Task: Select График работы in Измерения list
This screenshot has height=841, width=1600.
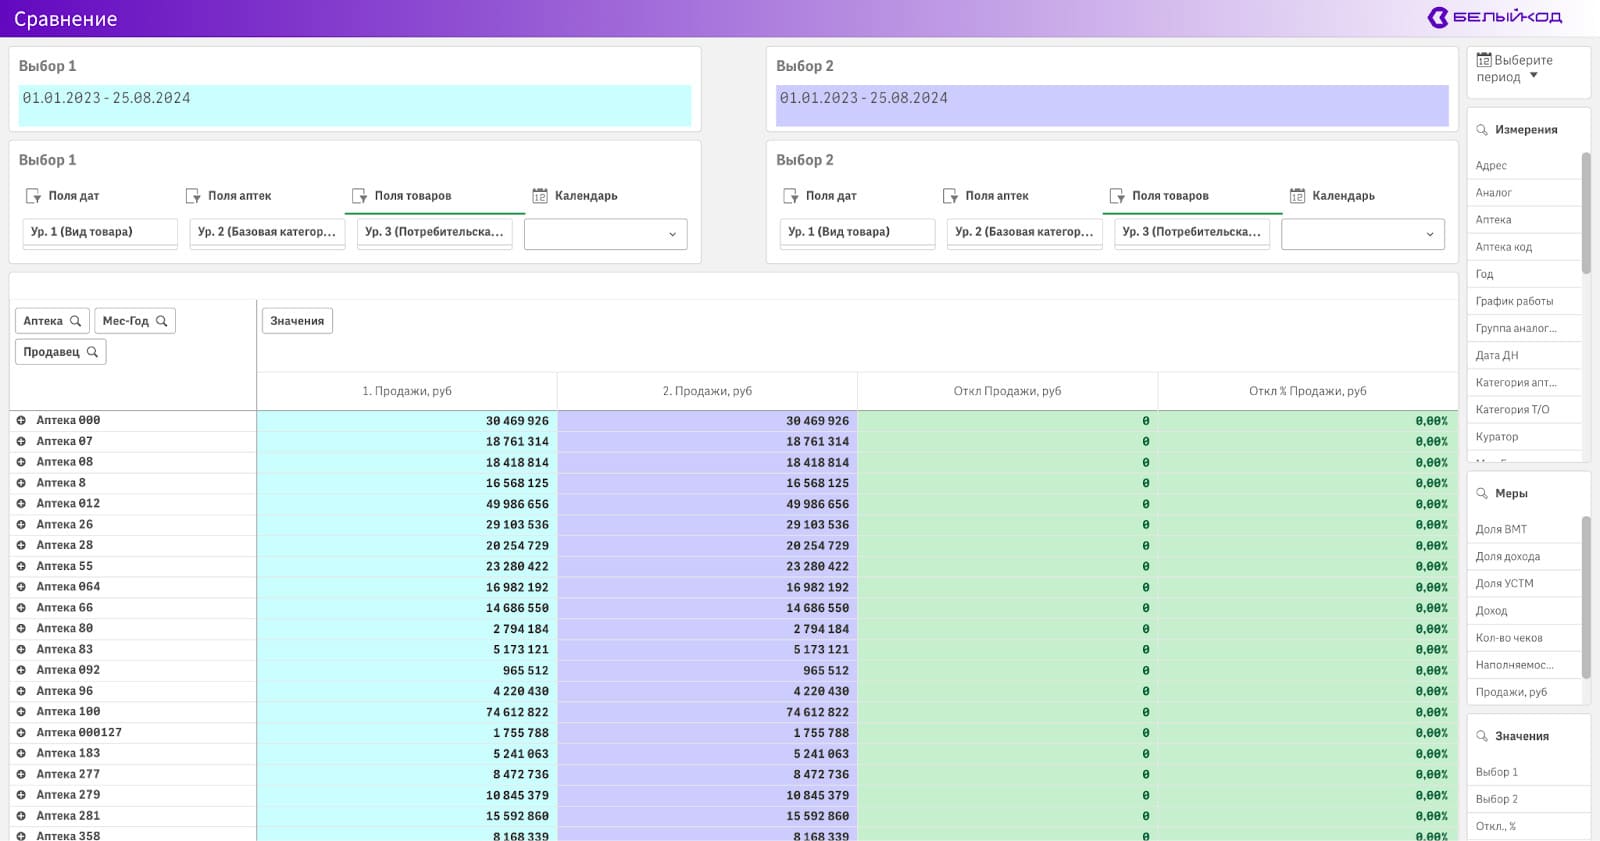Action: pos(1524,301)
